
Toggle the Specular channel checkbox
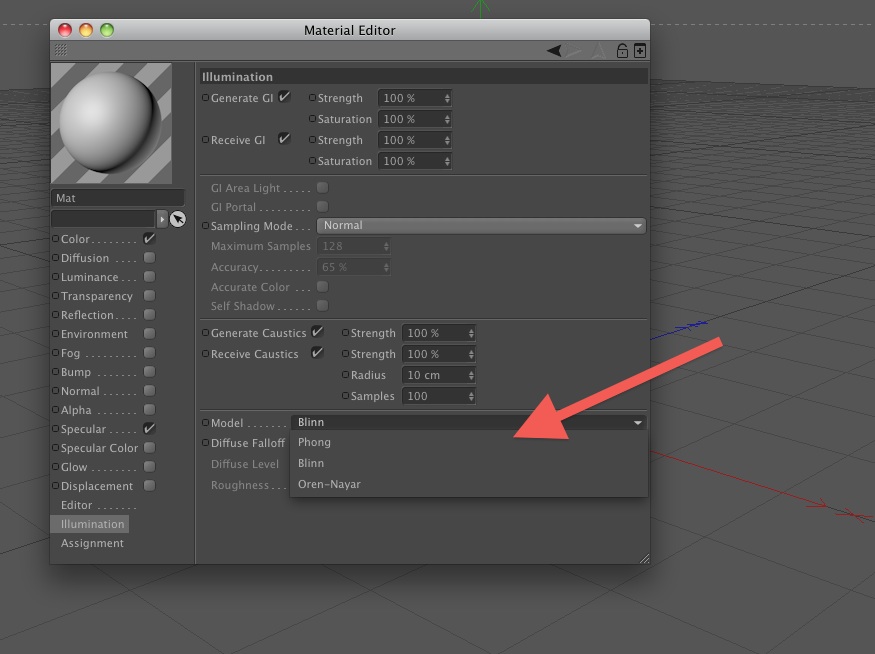149,429
